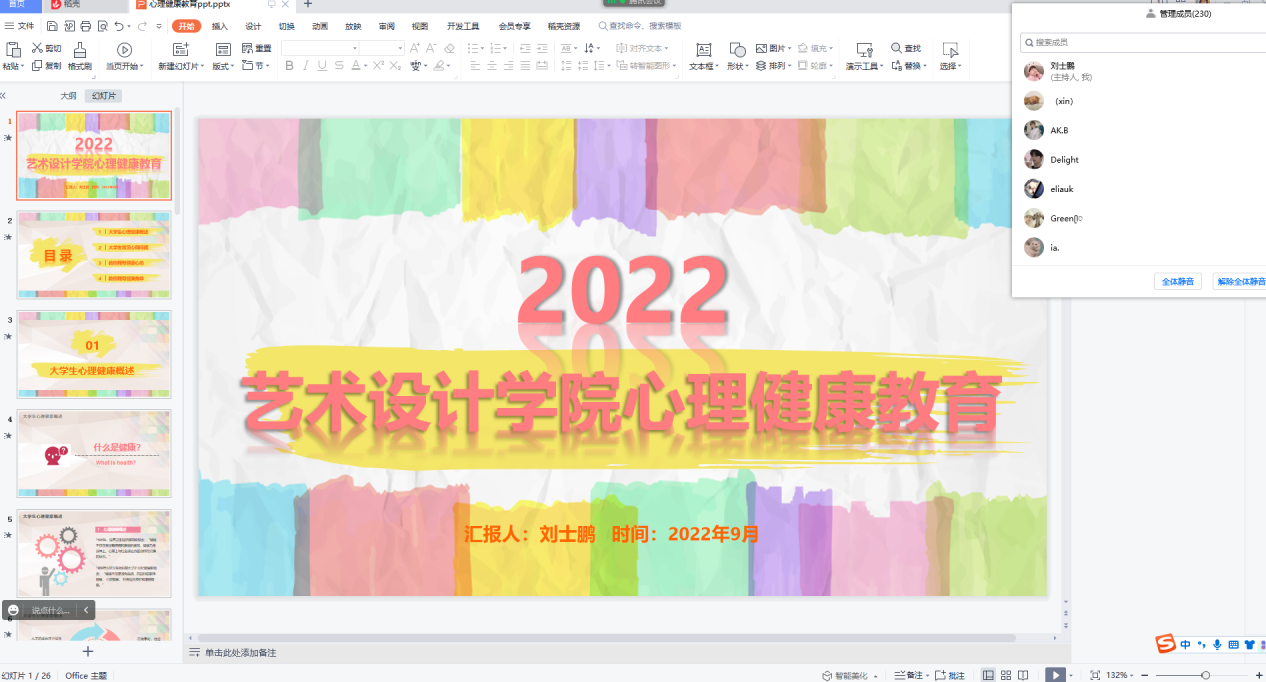Click the slide sorter view icon
Screen dimensions: 1266x682
coord(1006,675)
